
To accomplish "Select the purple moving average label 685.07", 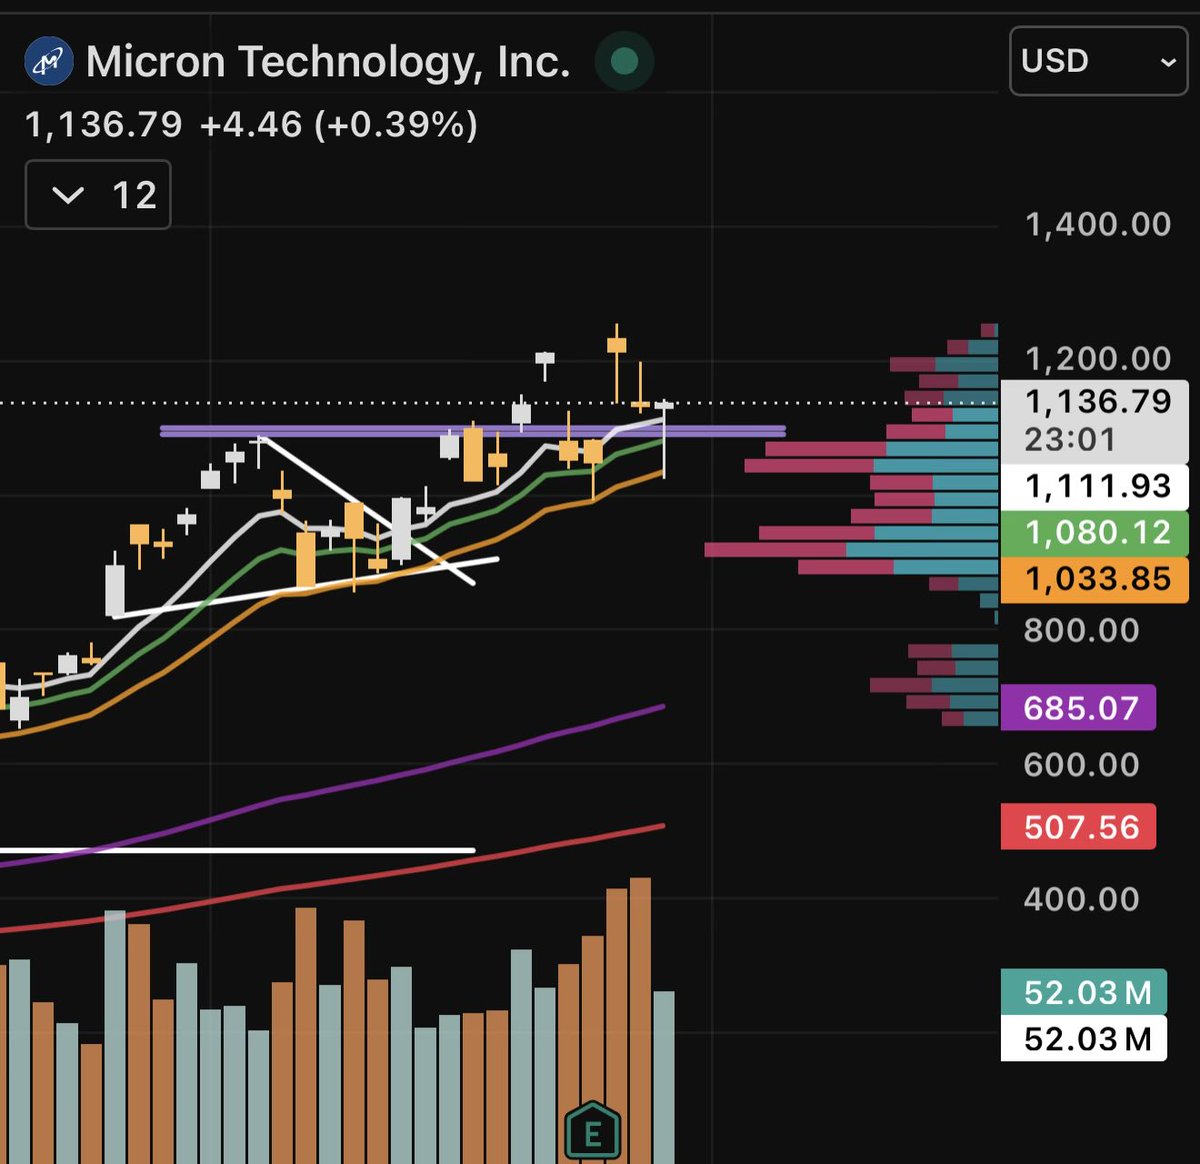I will [x=1079, y=708].
